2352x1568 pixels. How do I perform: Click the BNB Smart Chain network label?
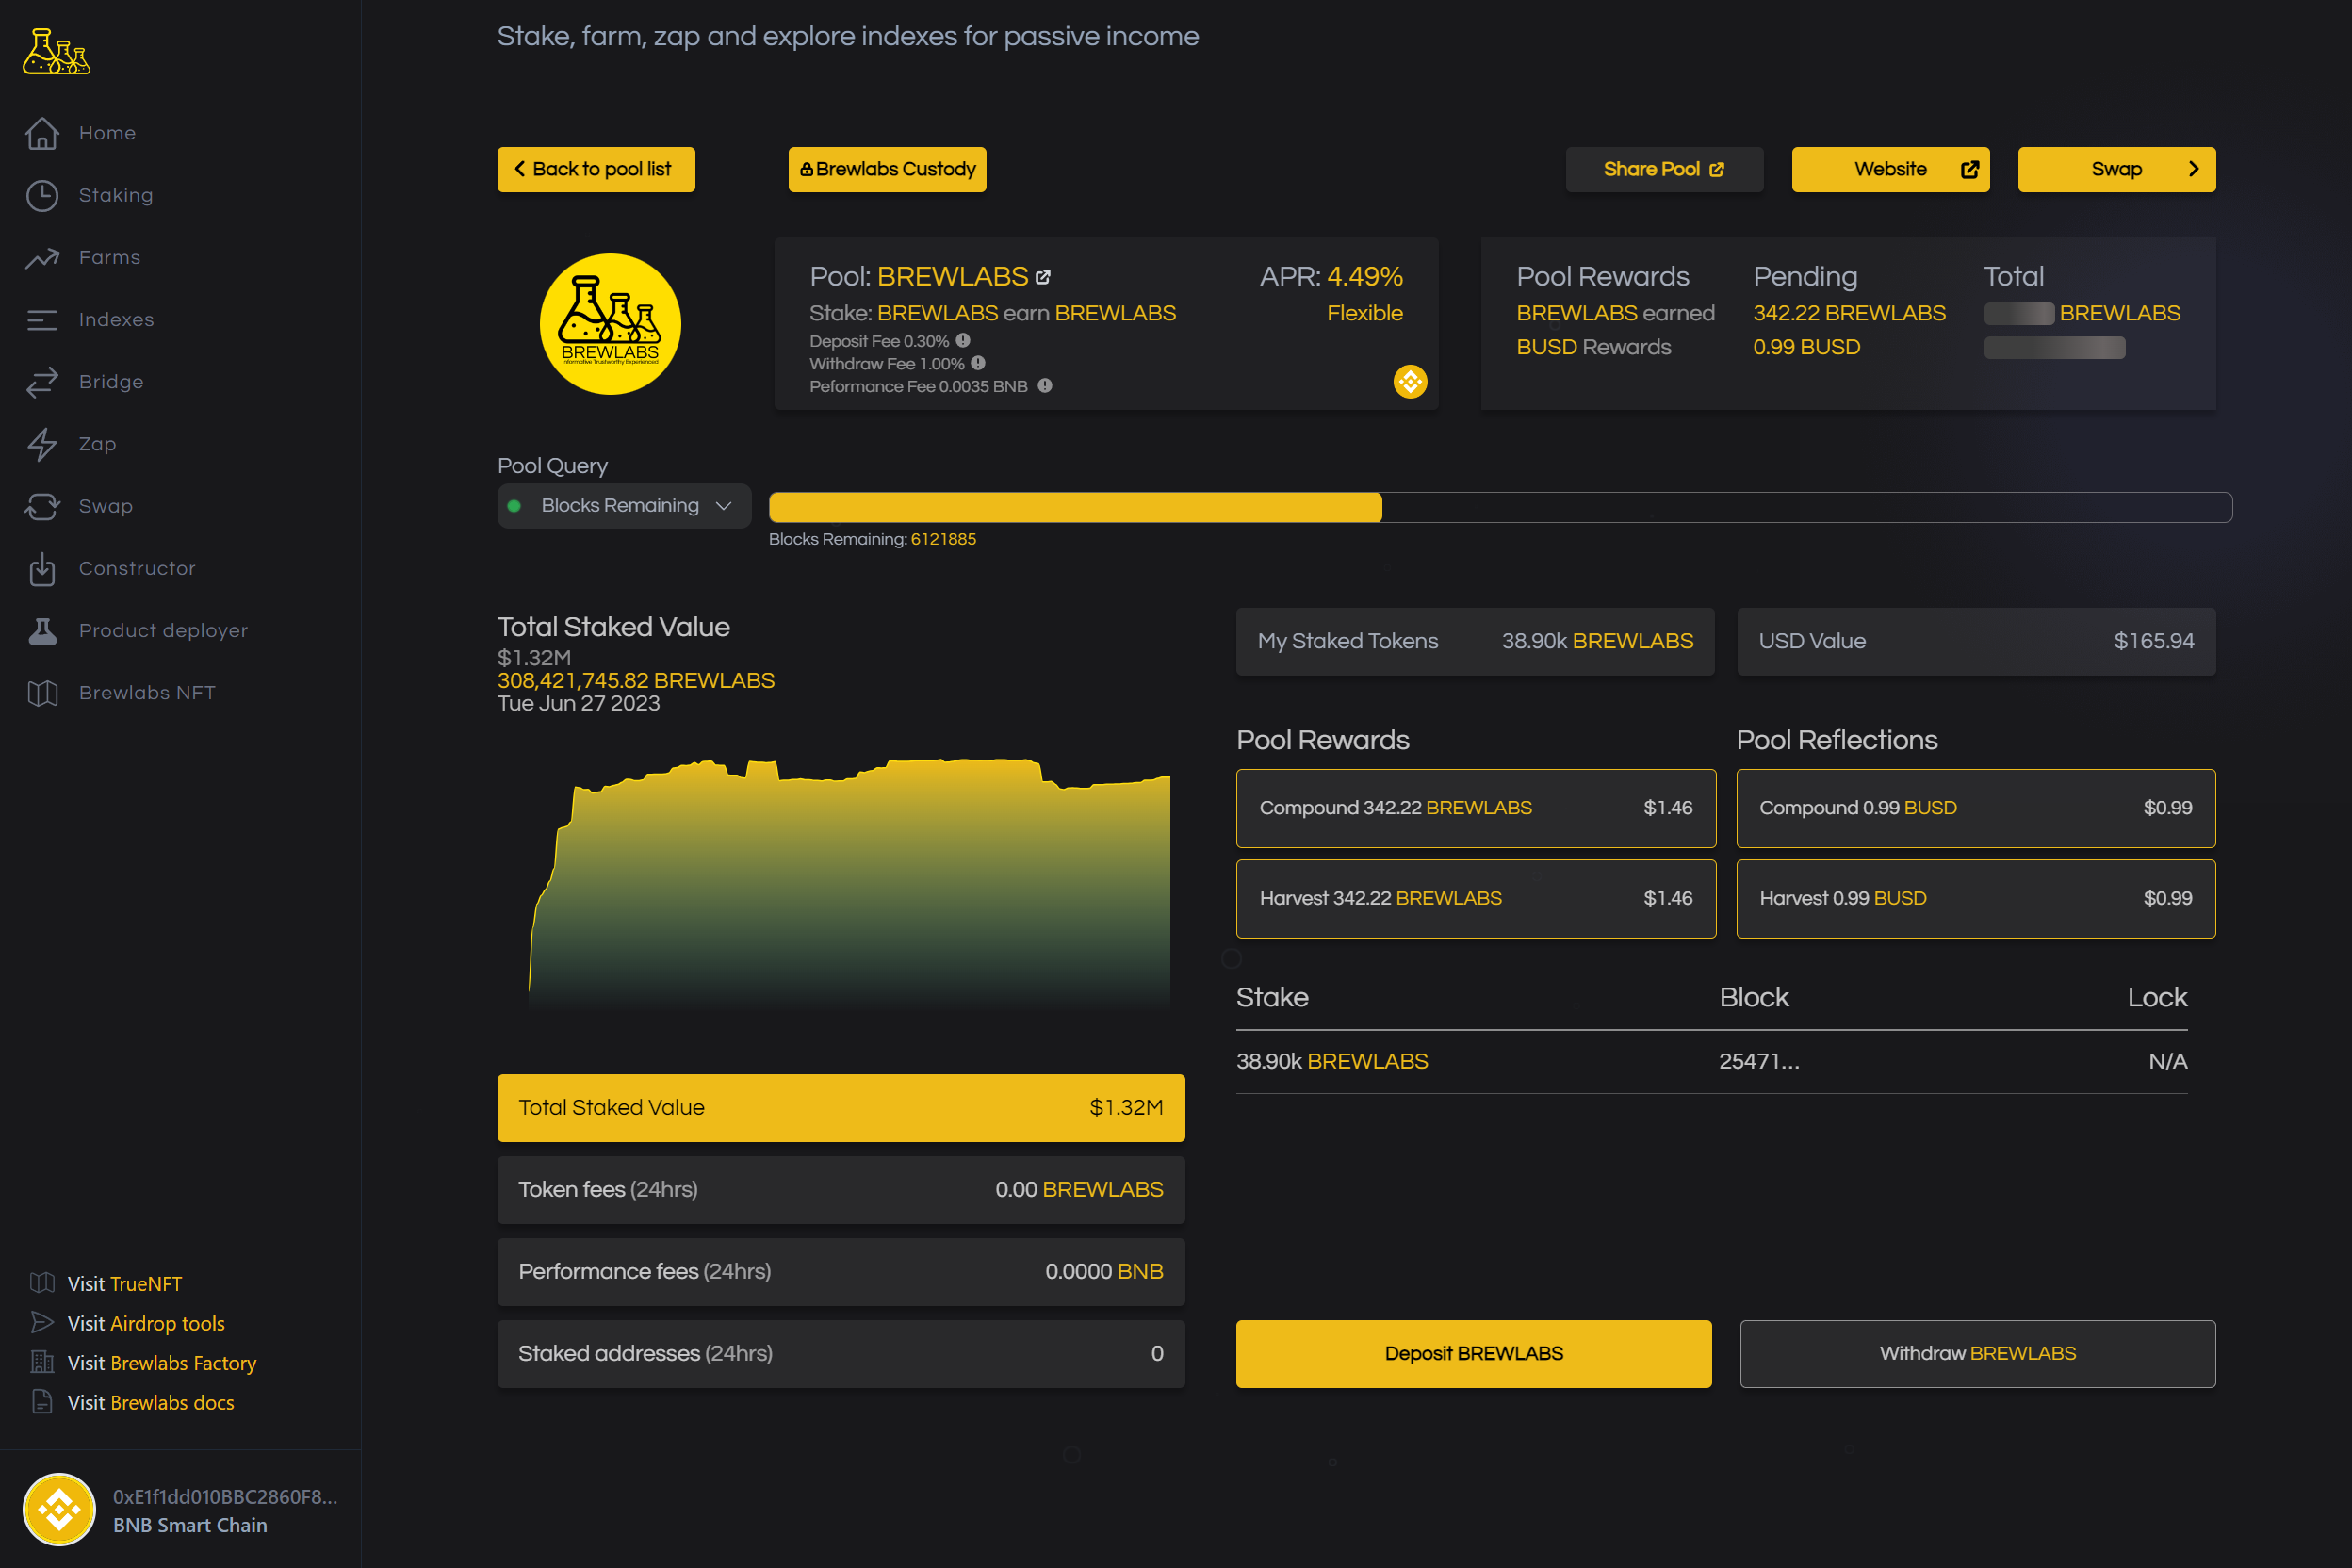pyautogui.click(x=190, y=1526)
